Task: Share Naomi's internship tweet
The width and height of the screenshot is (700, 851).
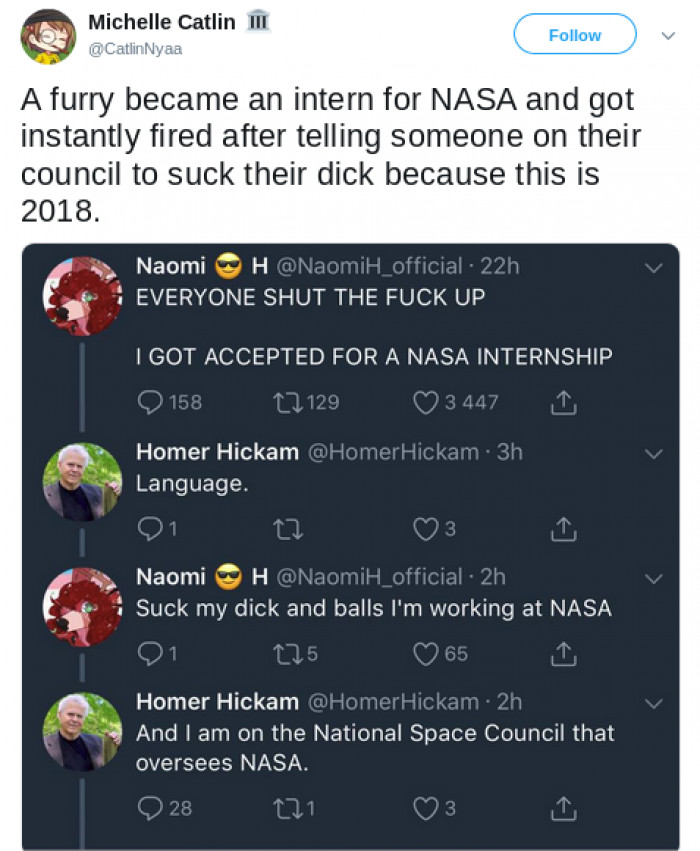Action: (564, 402)
